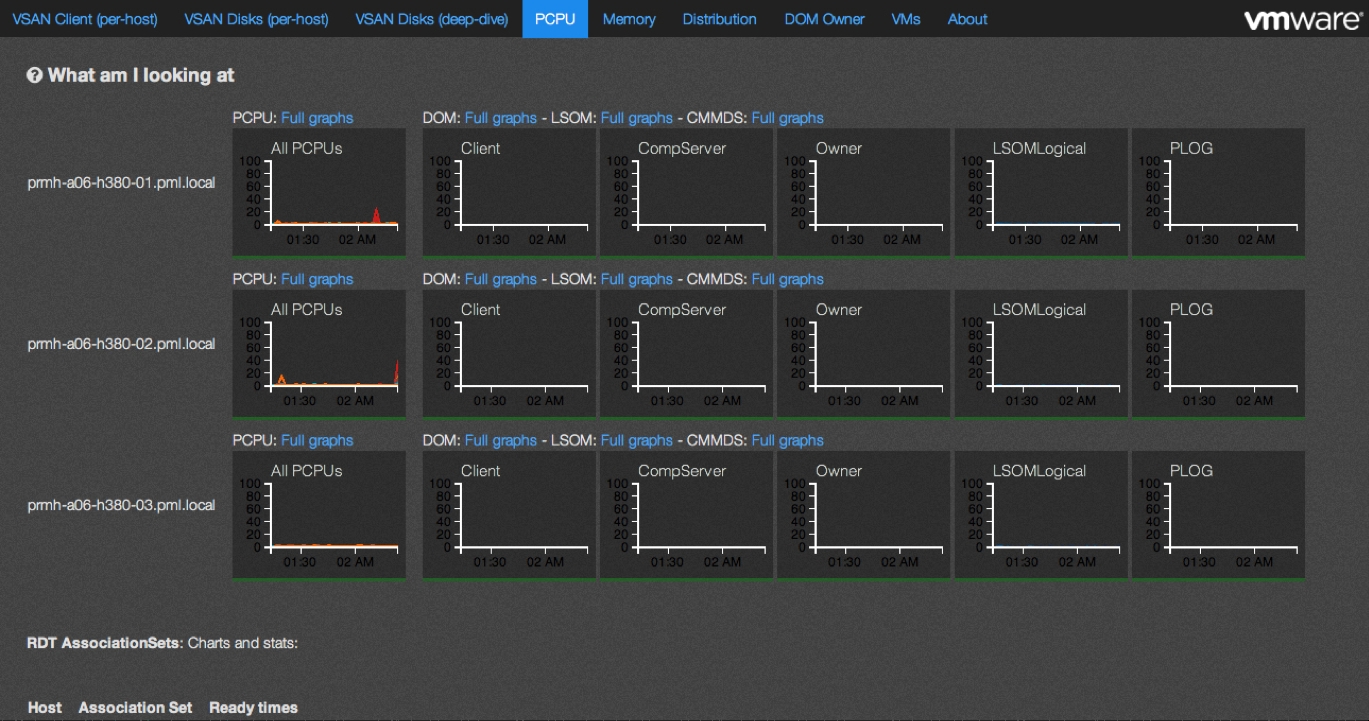The height and width of the screenshot is (721, 1369).
Task: Open DOM Full graphs for host h380-01
Action: (x=501, y=118)
